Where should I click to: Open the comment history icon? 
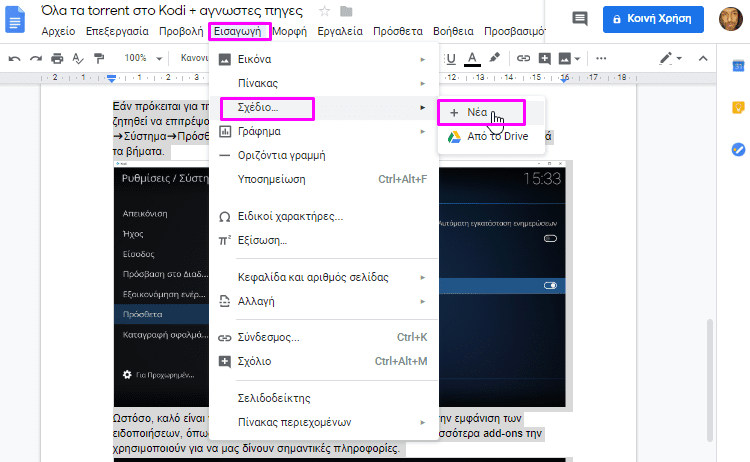coord(580,19)
